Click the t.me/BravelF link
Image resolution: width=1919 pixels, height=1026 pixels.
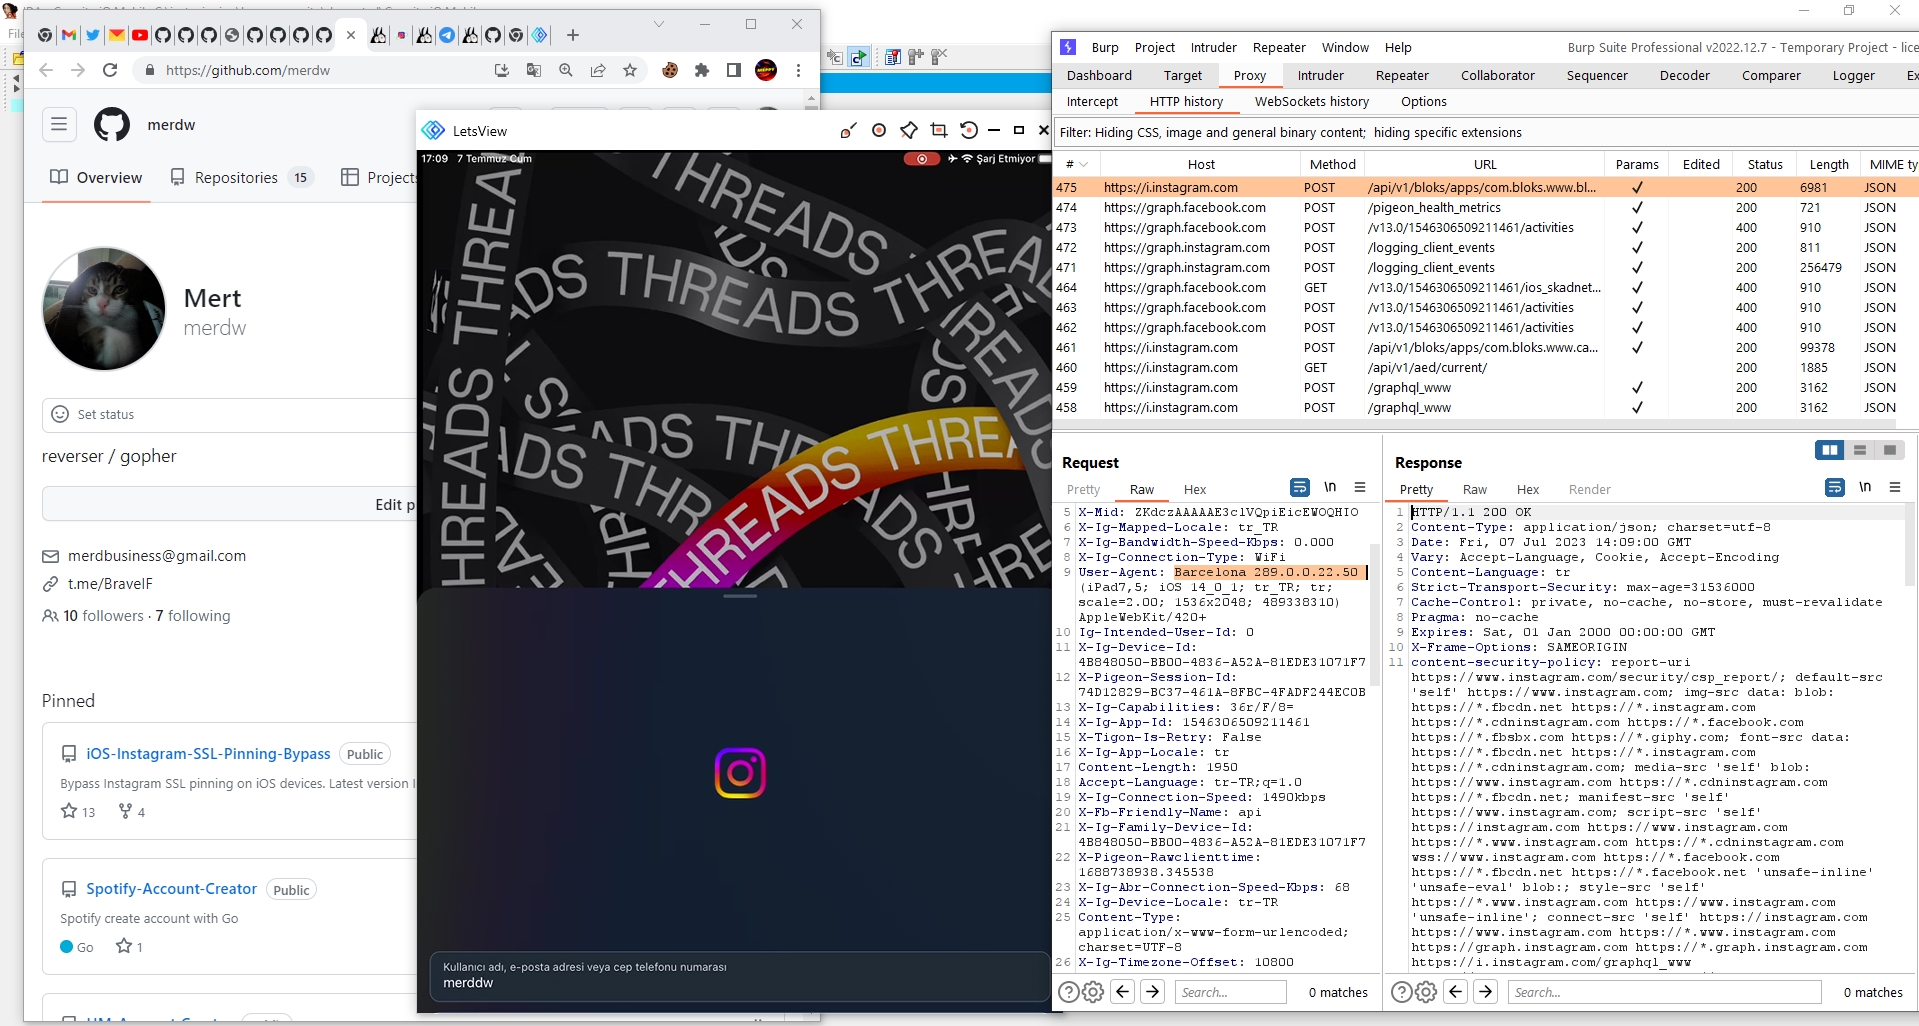[110, 583]
